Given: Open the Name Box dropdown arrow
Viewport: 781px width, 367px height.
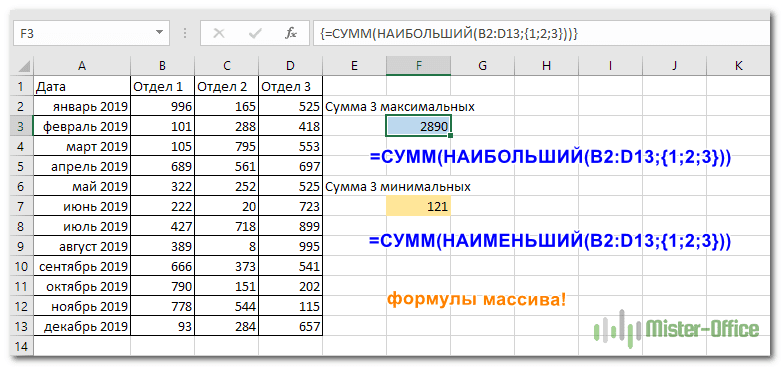Looking at the screenshot, I should pos(159,33).
